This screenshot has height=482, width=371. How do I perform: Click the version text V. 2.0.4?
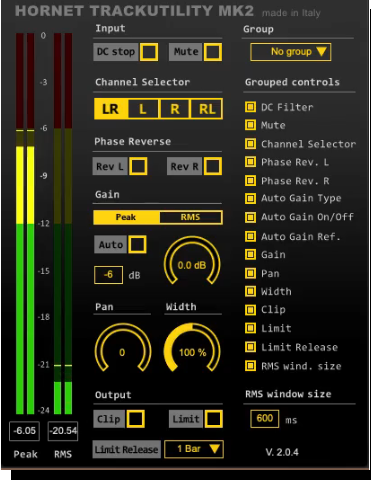click(x=282, y=452)
